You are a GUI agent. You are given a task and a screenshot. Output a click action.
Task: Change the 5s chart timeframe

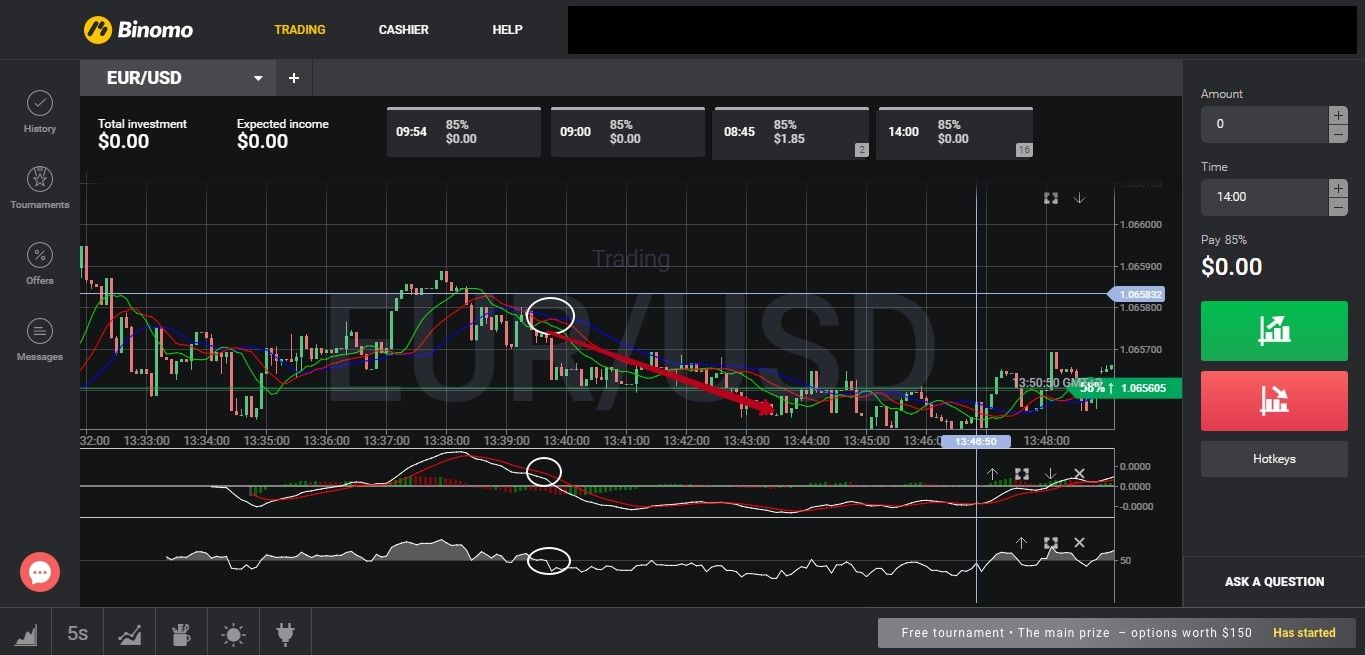point(78,633)
